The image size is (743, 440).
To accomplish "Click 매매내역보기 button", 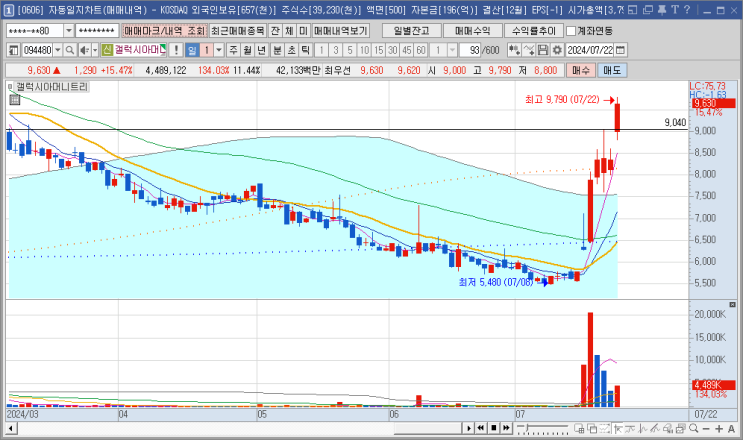I will 341,31.
